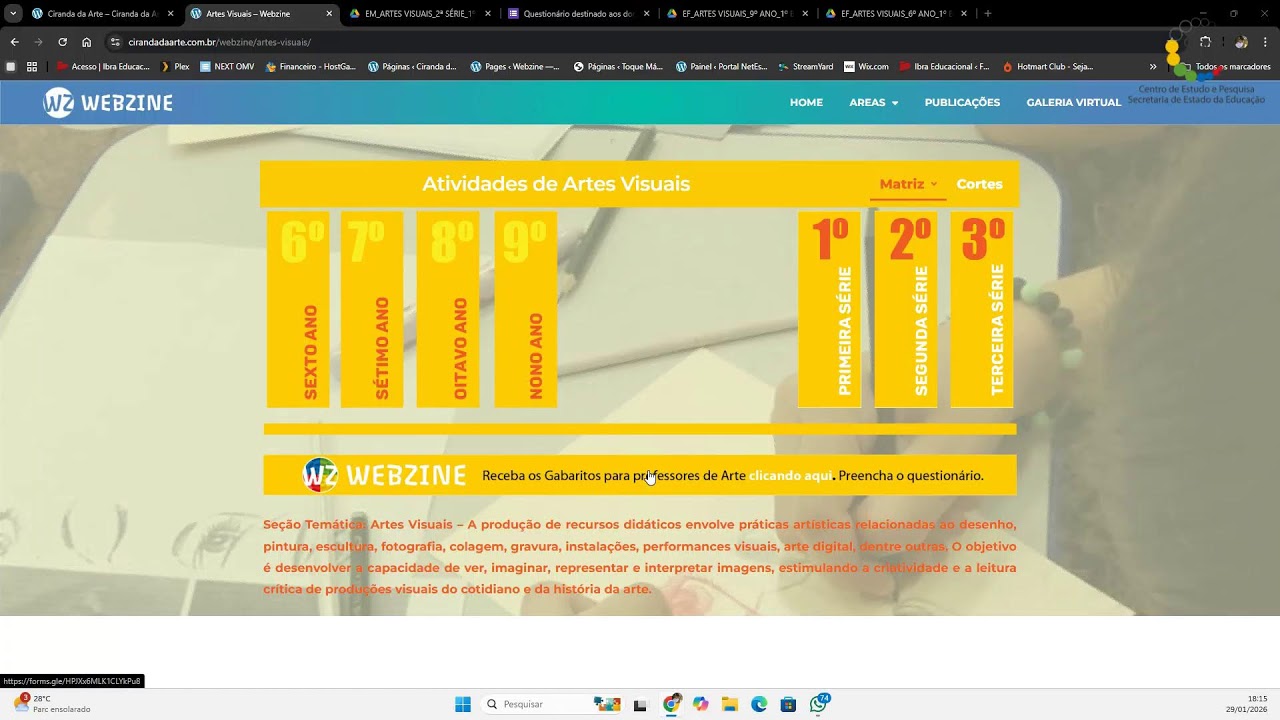
Task: Open Microsoft Store from taskbar
Action: coord(788,704)
